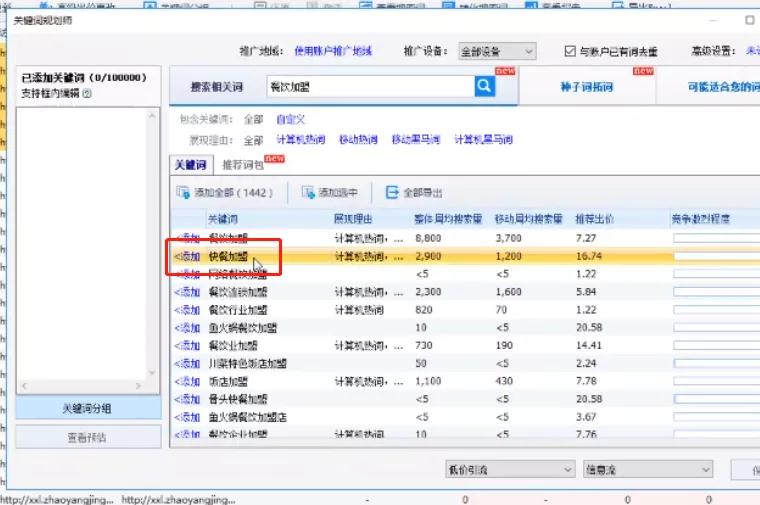Filter by 计算机黑马词
760x505 pixels.
click(483, 140)
